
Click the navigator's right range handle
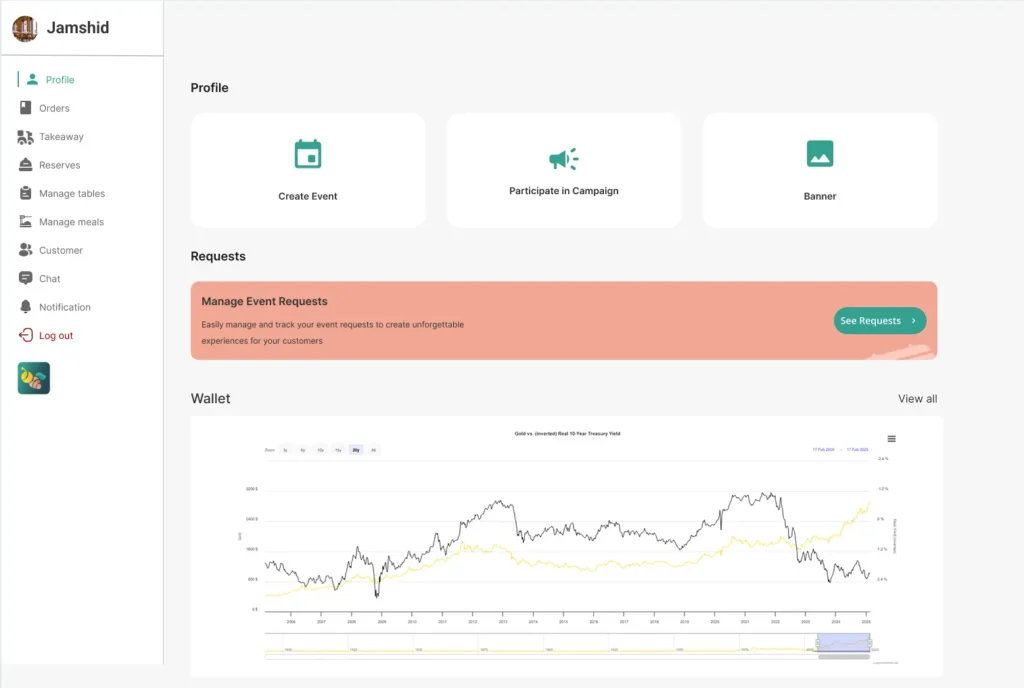click(870, 643)
